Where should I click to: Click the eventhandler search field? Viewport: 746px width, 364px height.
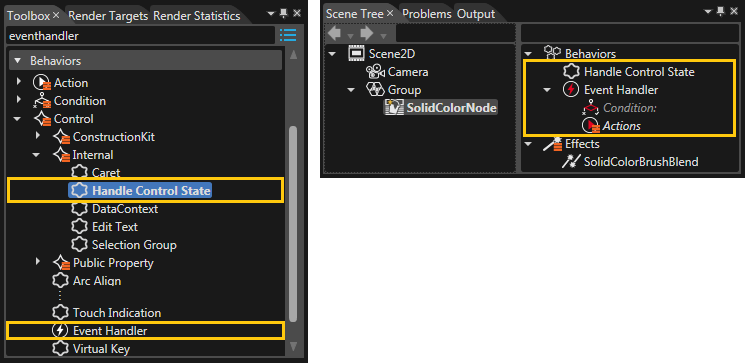[140, 36]
